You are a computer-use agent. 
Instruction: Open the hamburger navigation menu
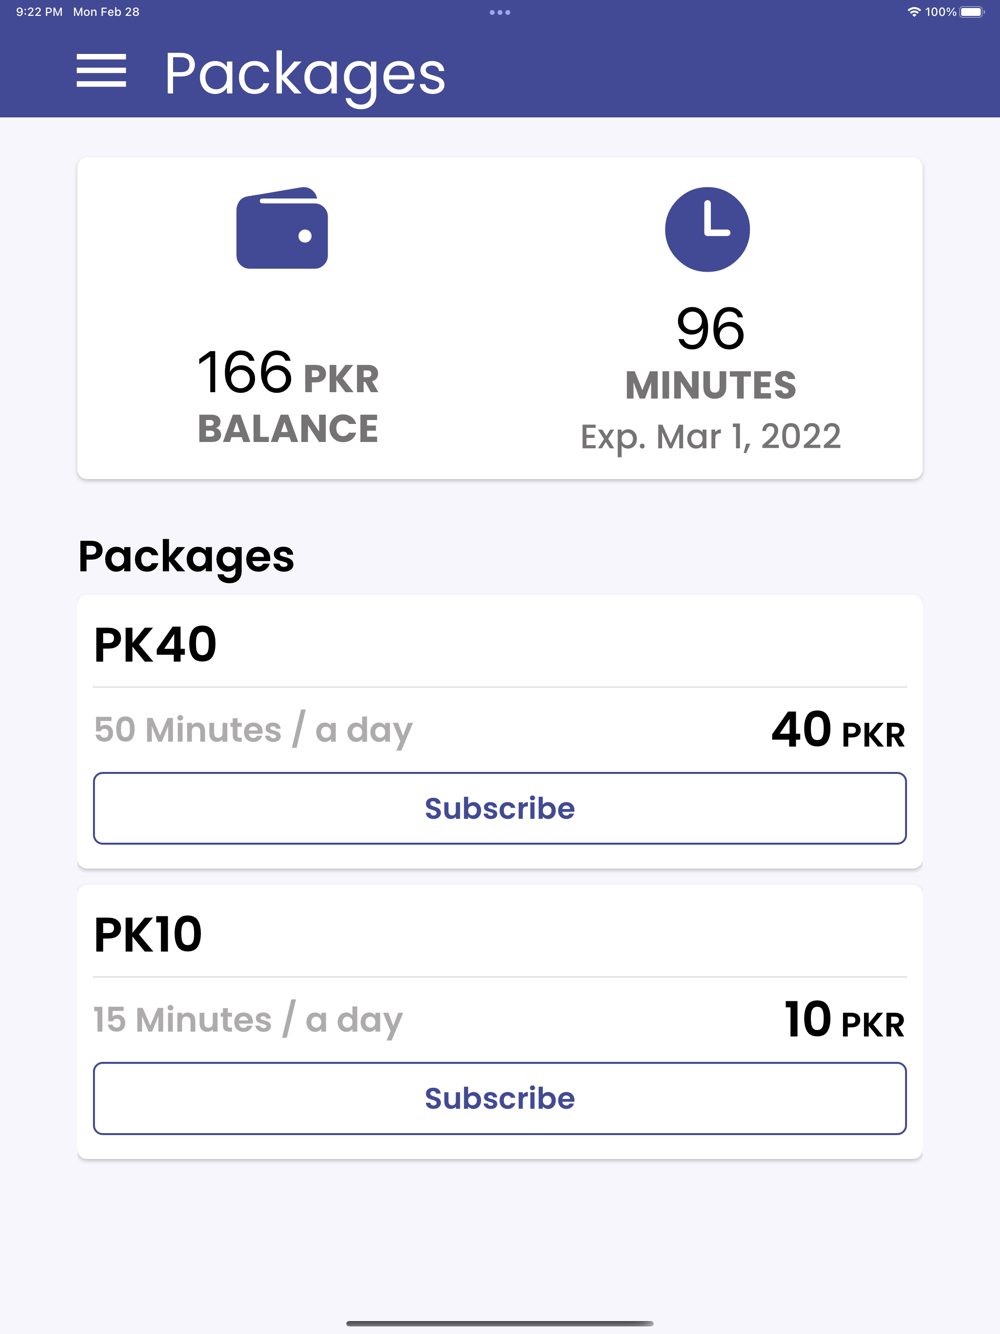pyautogui.click(x=101, y=71)
